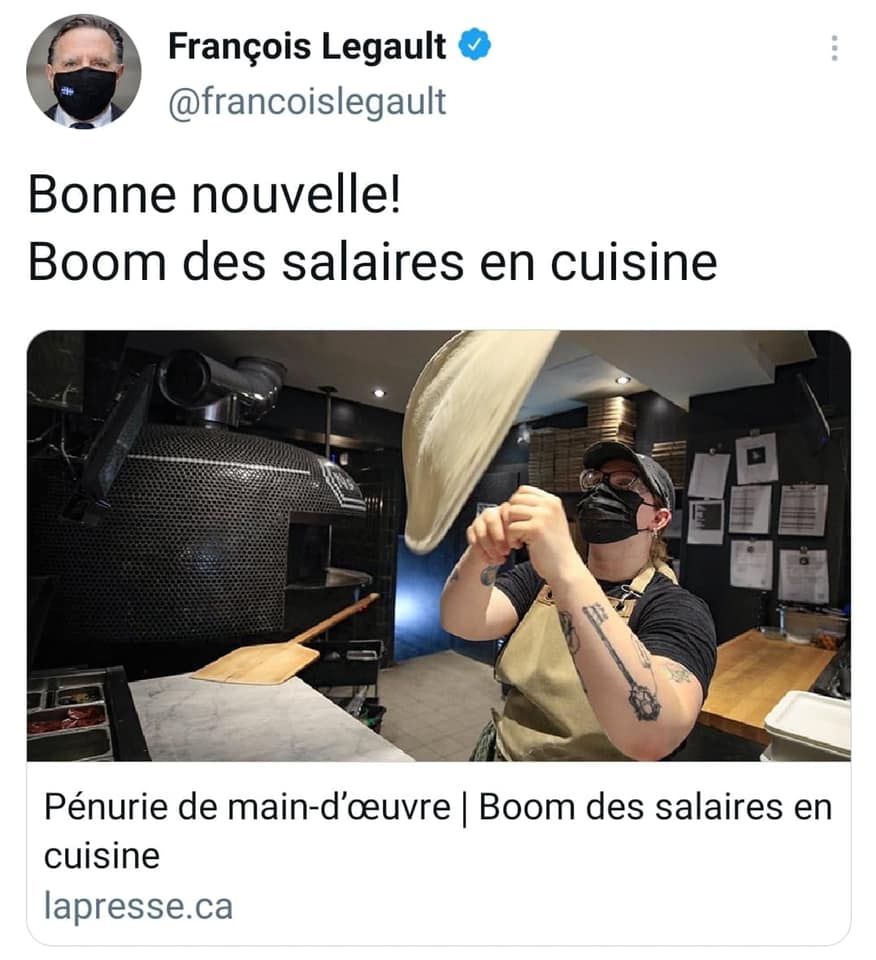This screenshot has height=960, width=876.
Task: Click the François Legault display name
Action: (307, 47)
